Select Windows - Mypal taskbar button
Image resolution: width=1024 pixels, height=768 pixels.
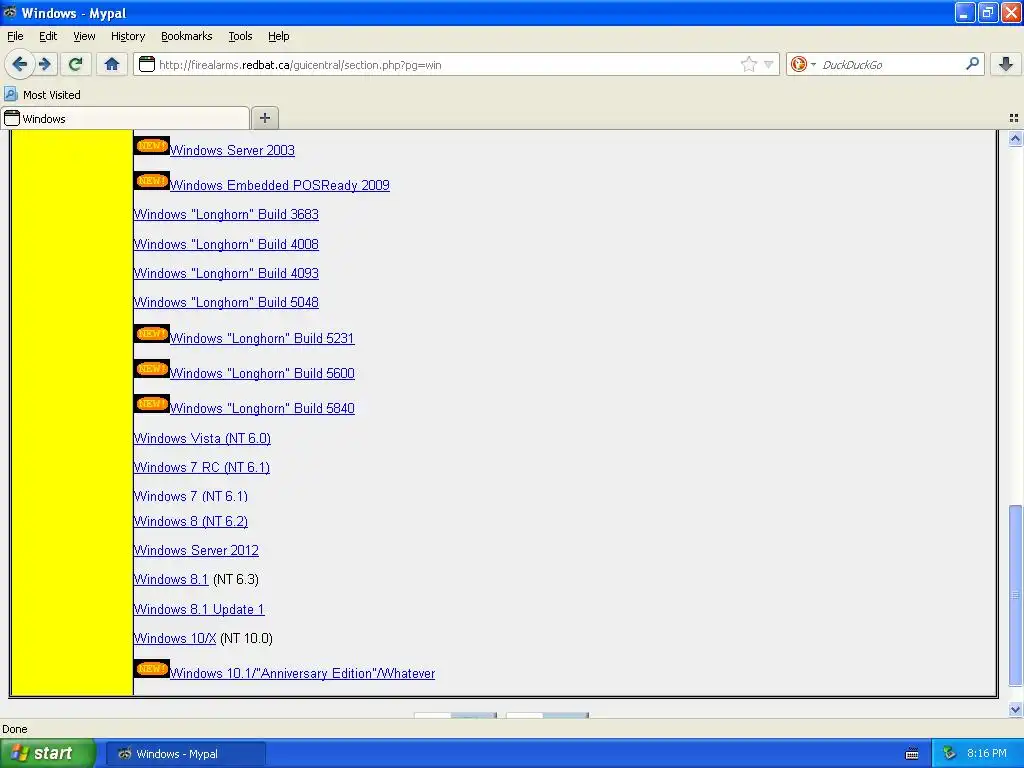(x=185, y=754)
